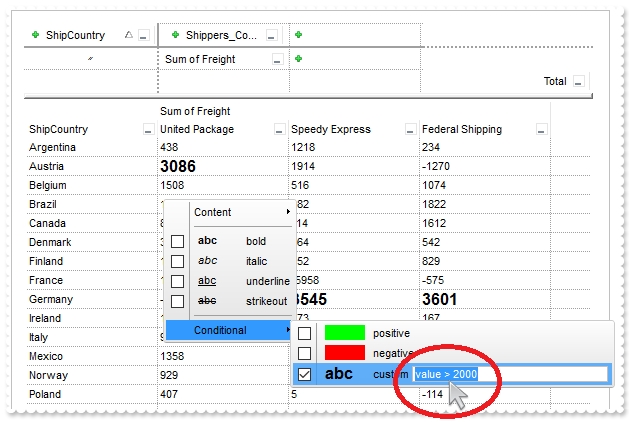The height and width of the screenshot is (422, 629).
Task: Enable the bold checkbox
Action: (x=177, y=242)
